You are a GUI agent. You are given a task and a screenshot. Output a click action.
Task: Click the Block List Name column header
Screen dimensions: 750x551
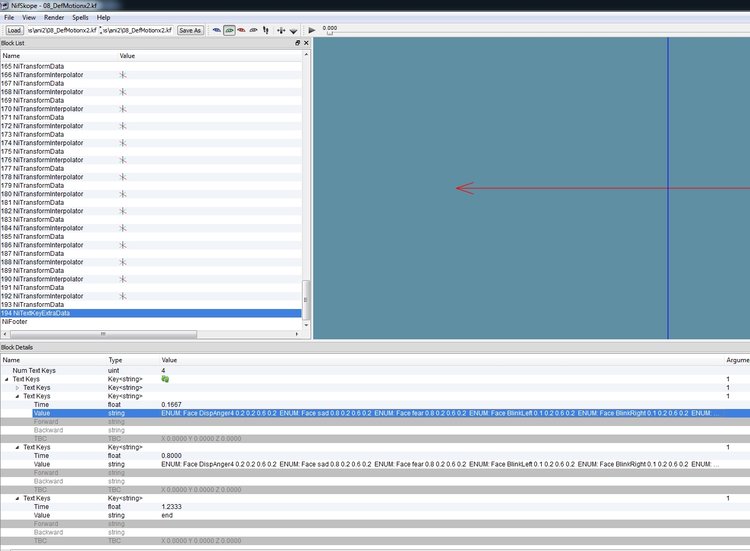pyautogui.click(x=11, y=56)
